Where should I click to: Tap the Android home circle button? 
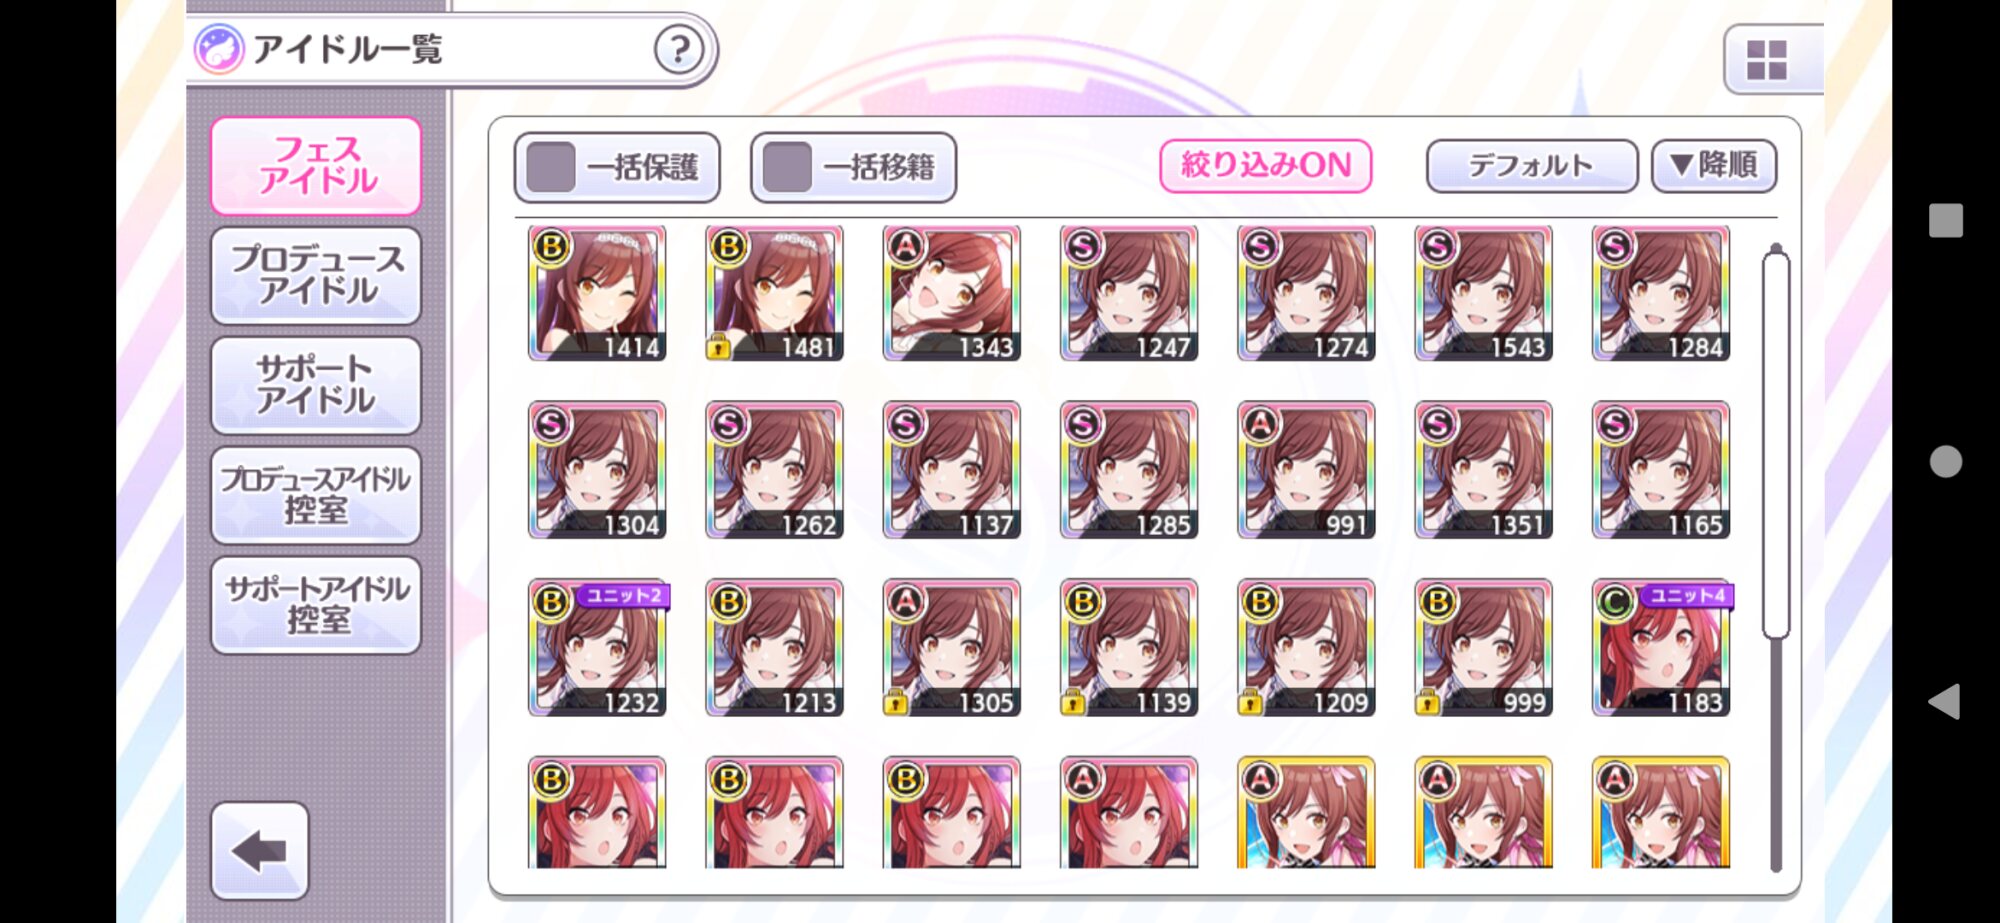pos(1945,461)
